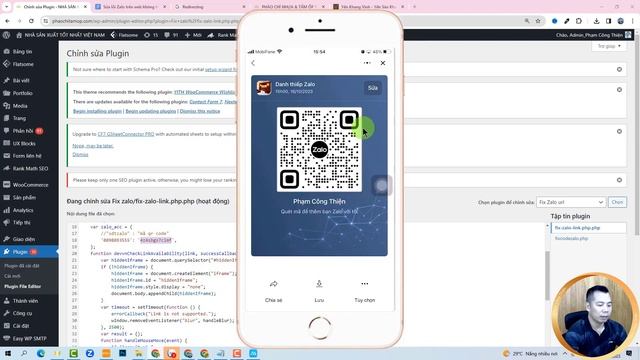
Task: Open the Windows Start menu
Action: (x=8, y=353)
